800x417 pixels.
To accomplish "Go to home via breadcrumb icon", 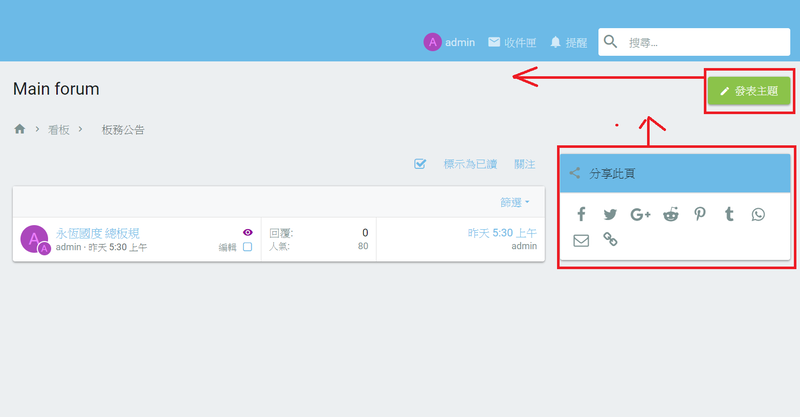I will pos(19,129).
